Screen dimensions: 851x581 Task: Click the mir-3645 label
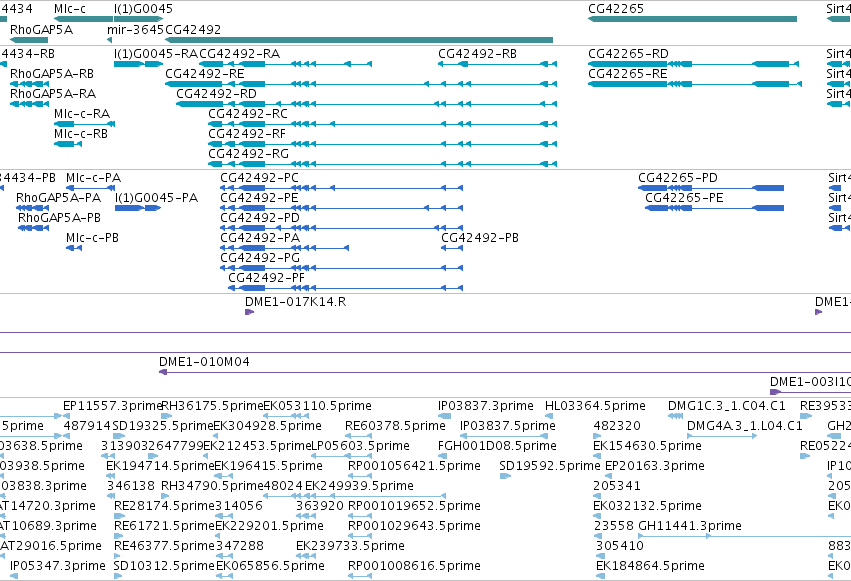click(135, 29)
